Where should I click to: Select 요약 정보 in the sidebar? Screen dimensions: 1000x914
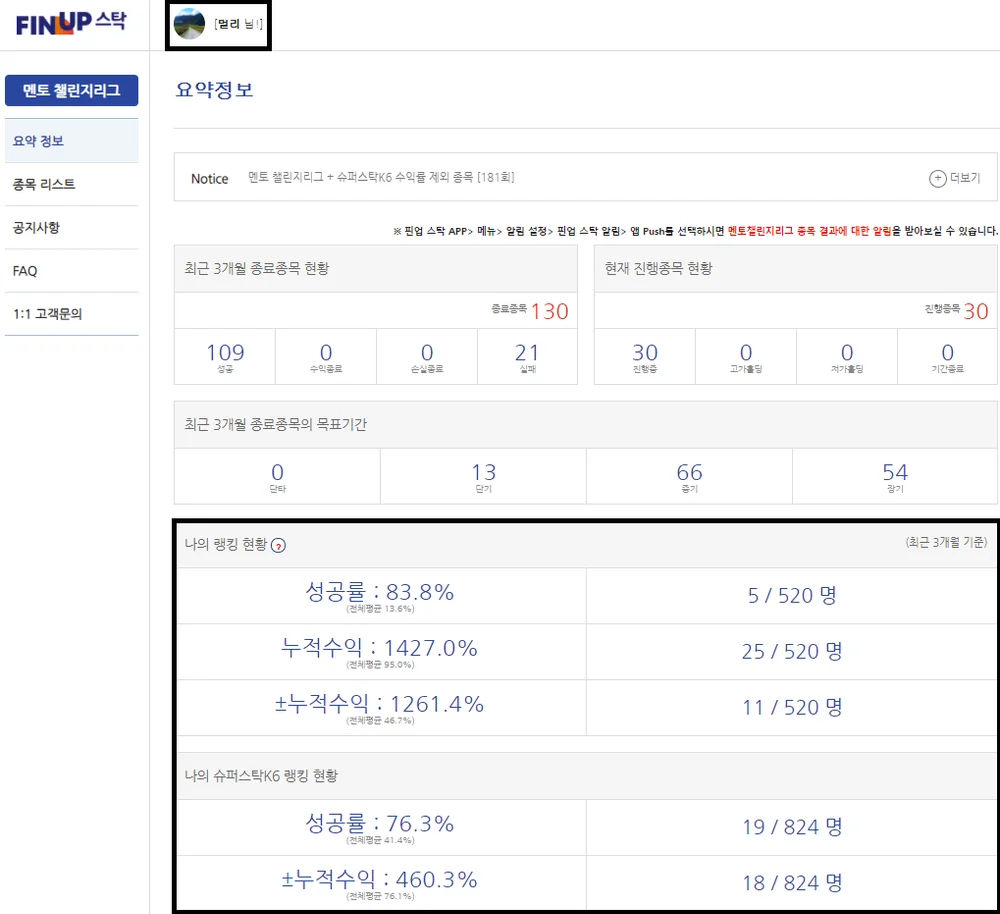39,141
